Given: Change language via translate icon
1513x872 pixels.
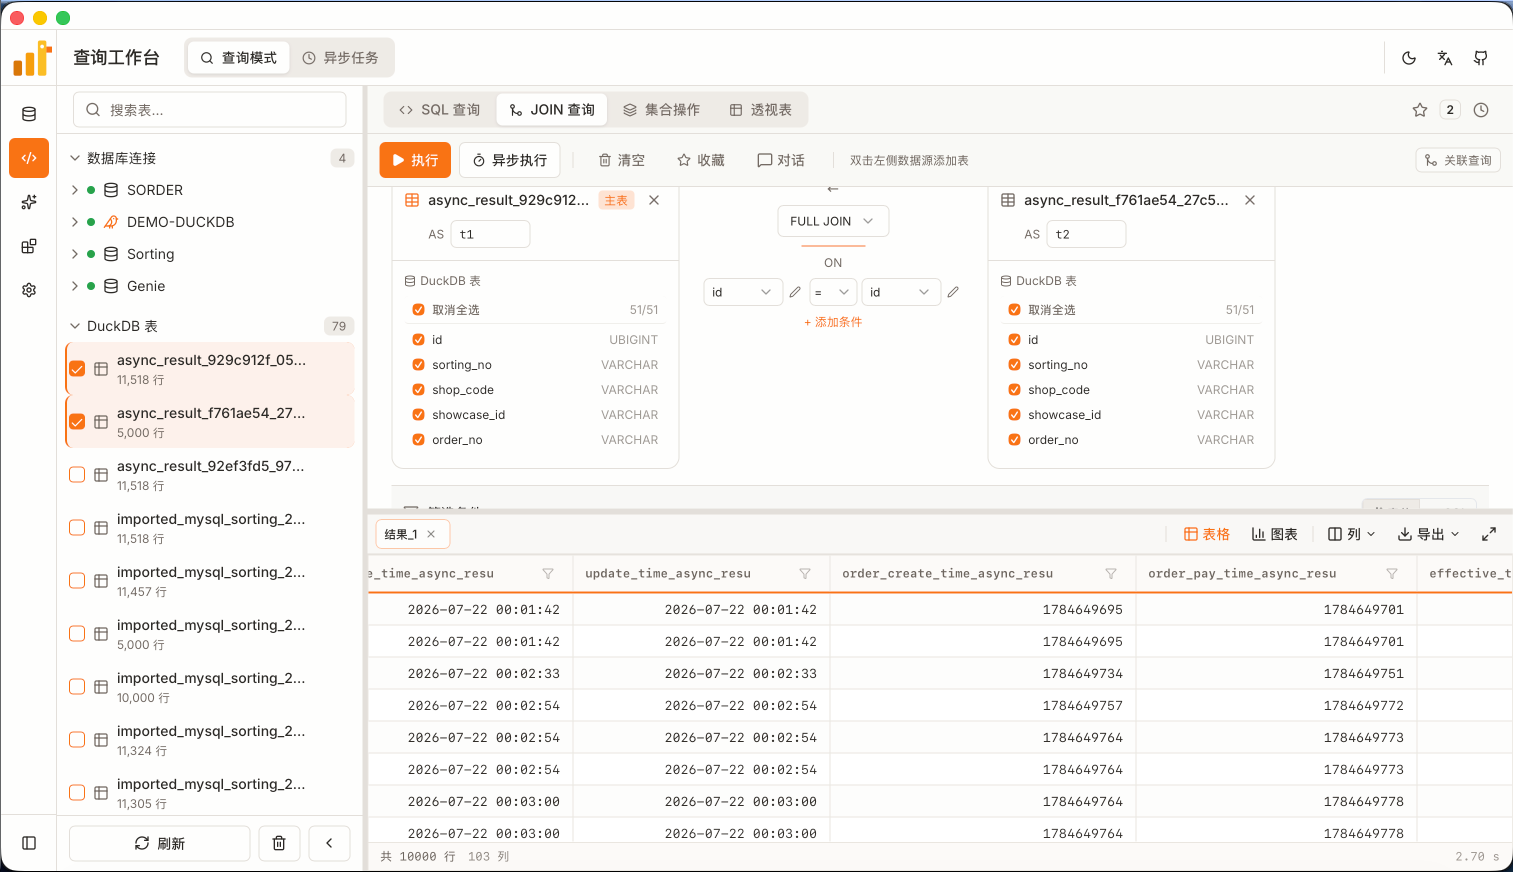Looking at the screenshot, I should pos(1445,58).
